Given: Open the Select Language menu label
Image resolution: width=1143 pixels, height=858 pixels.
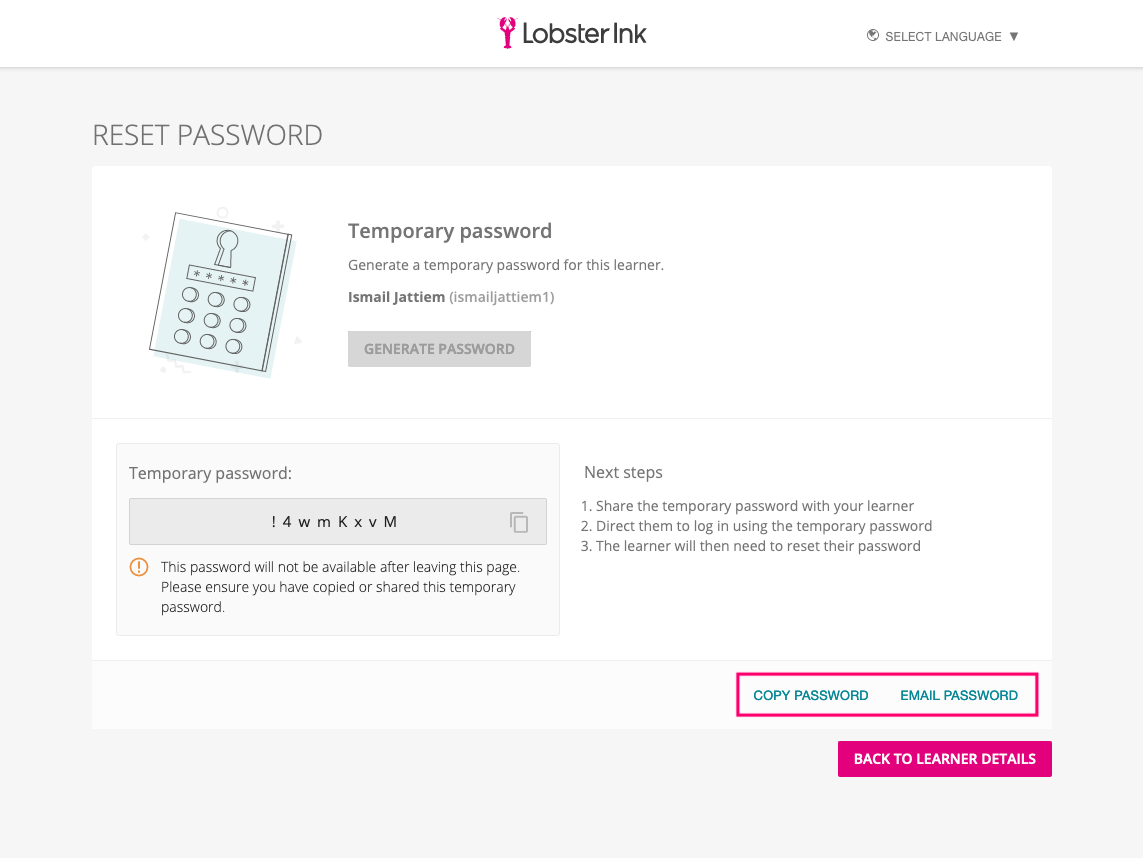Looking at the screenshot, I should coord(943,36).
